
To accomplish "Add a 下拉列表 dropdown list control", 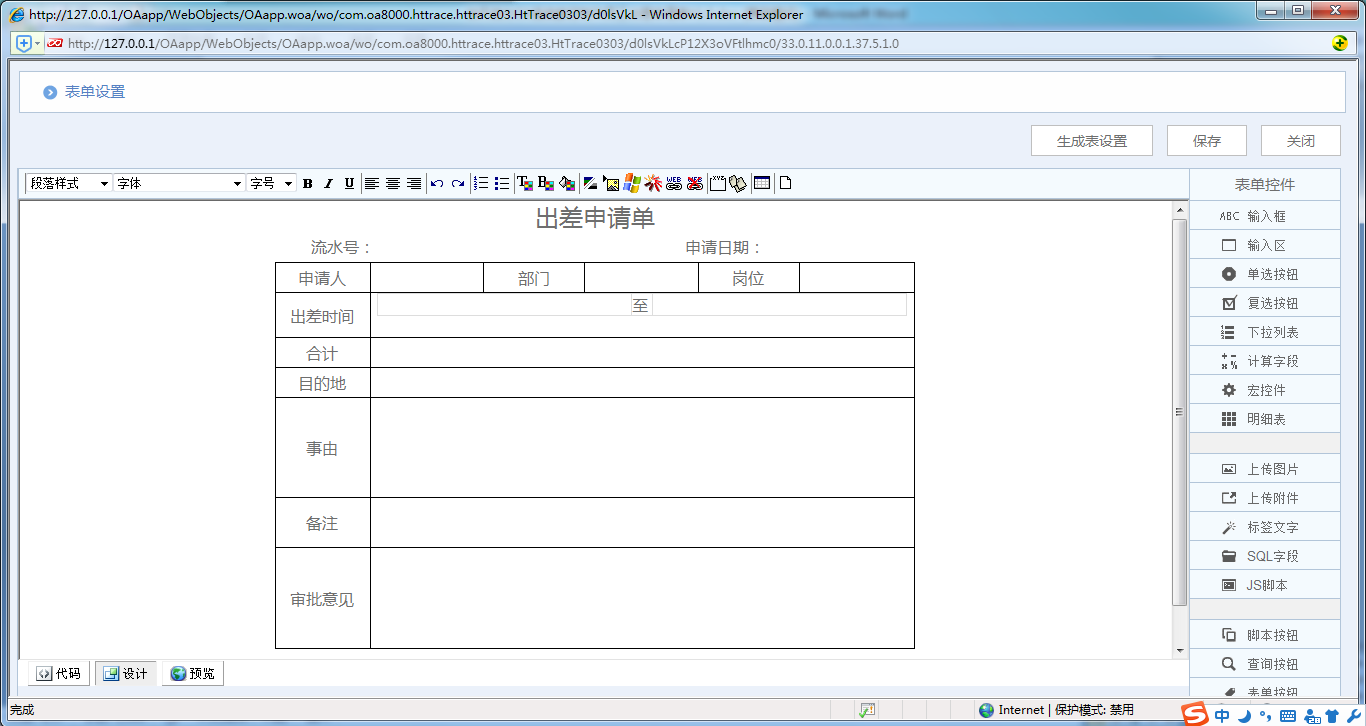I will pyautogui.click(x=1264, y=332).
